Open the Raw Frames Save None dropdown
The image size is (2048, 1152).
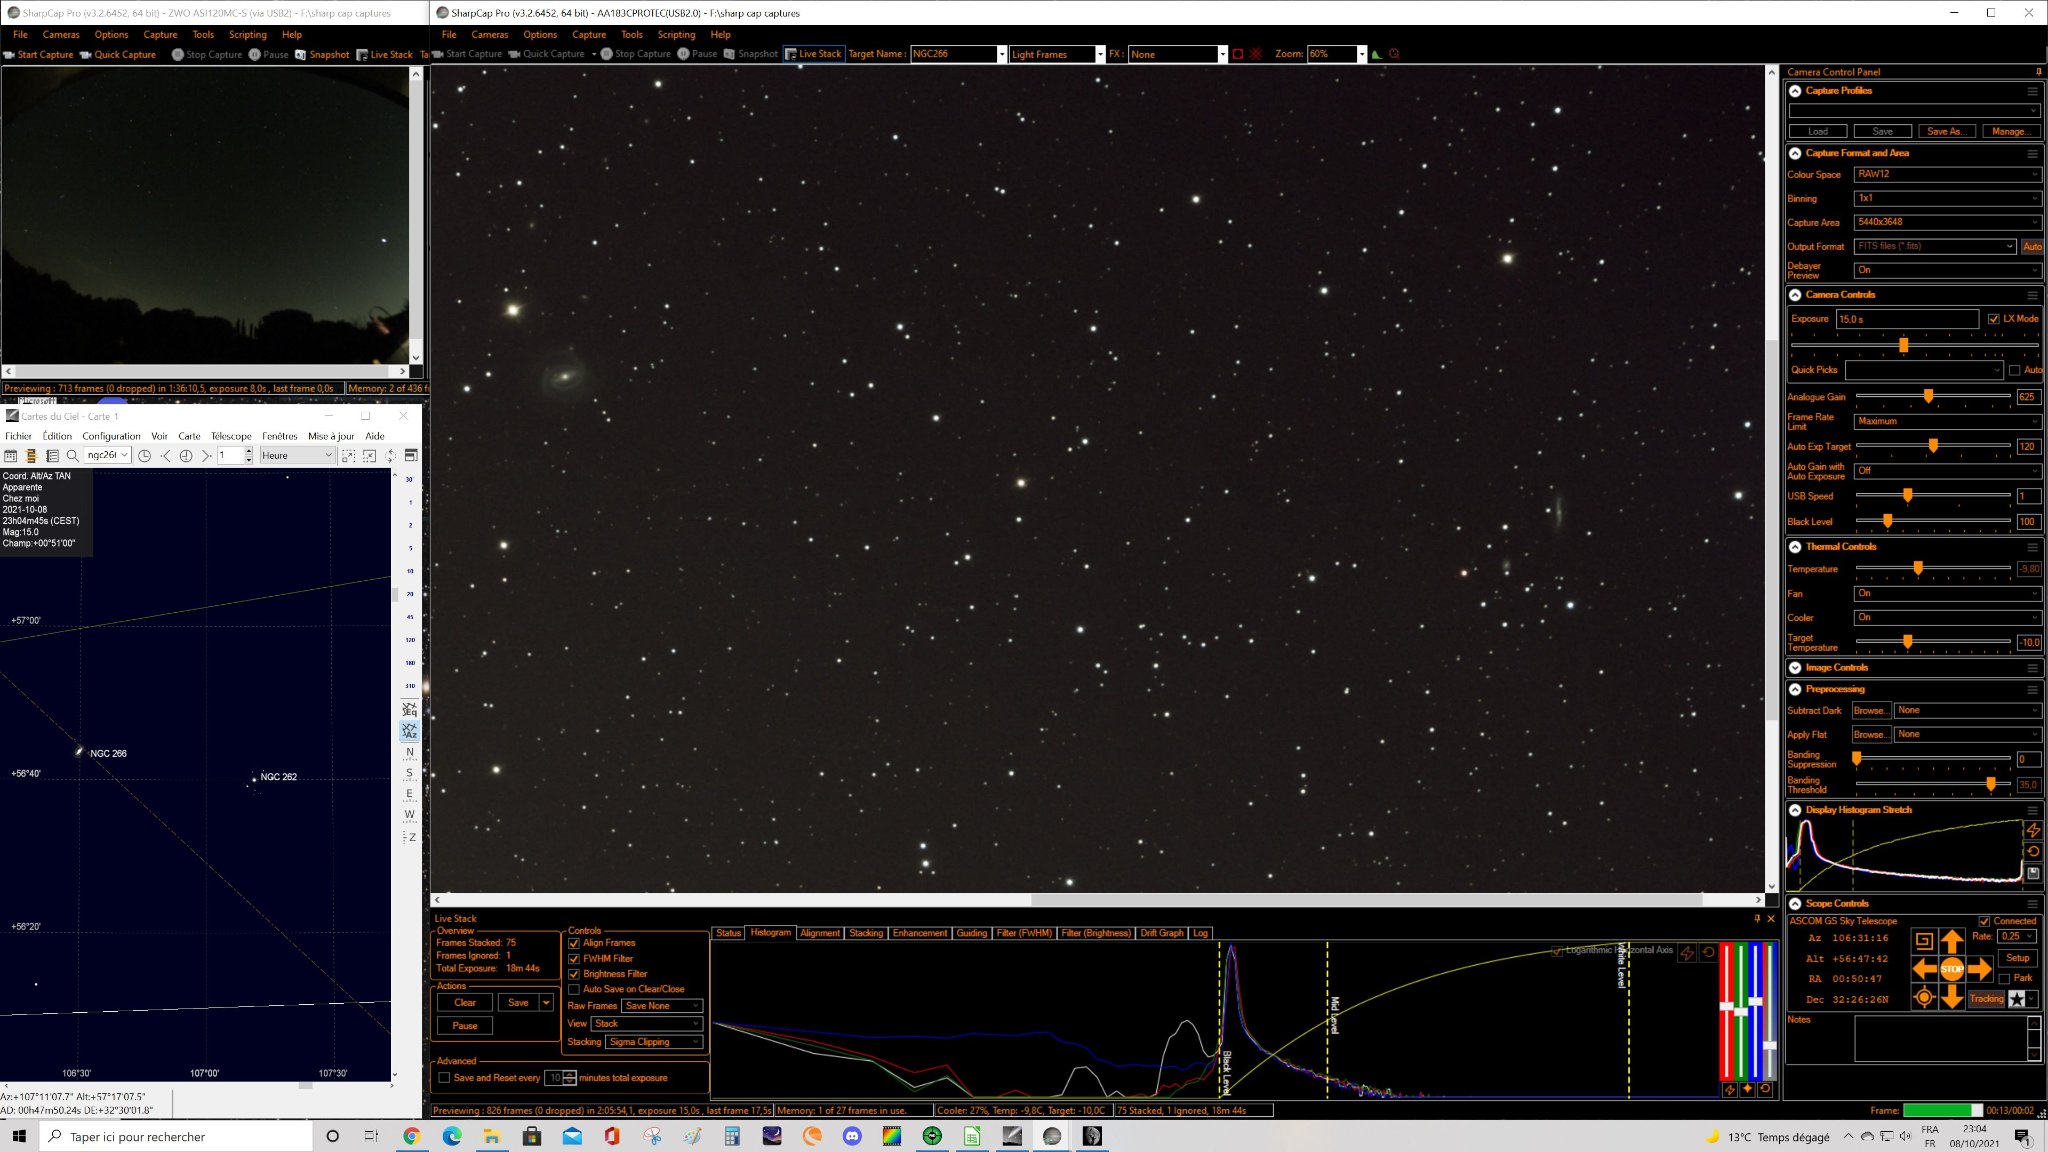[x=663, y=1006]
